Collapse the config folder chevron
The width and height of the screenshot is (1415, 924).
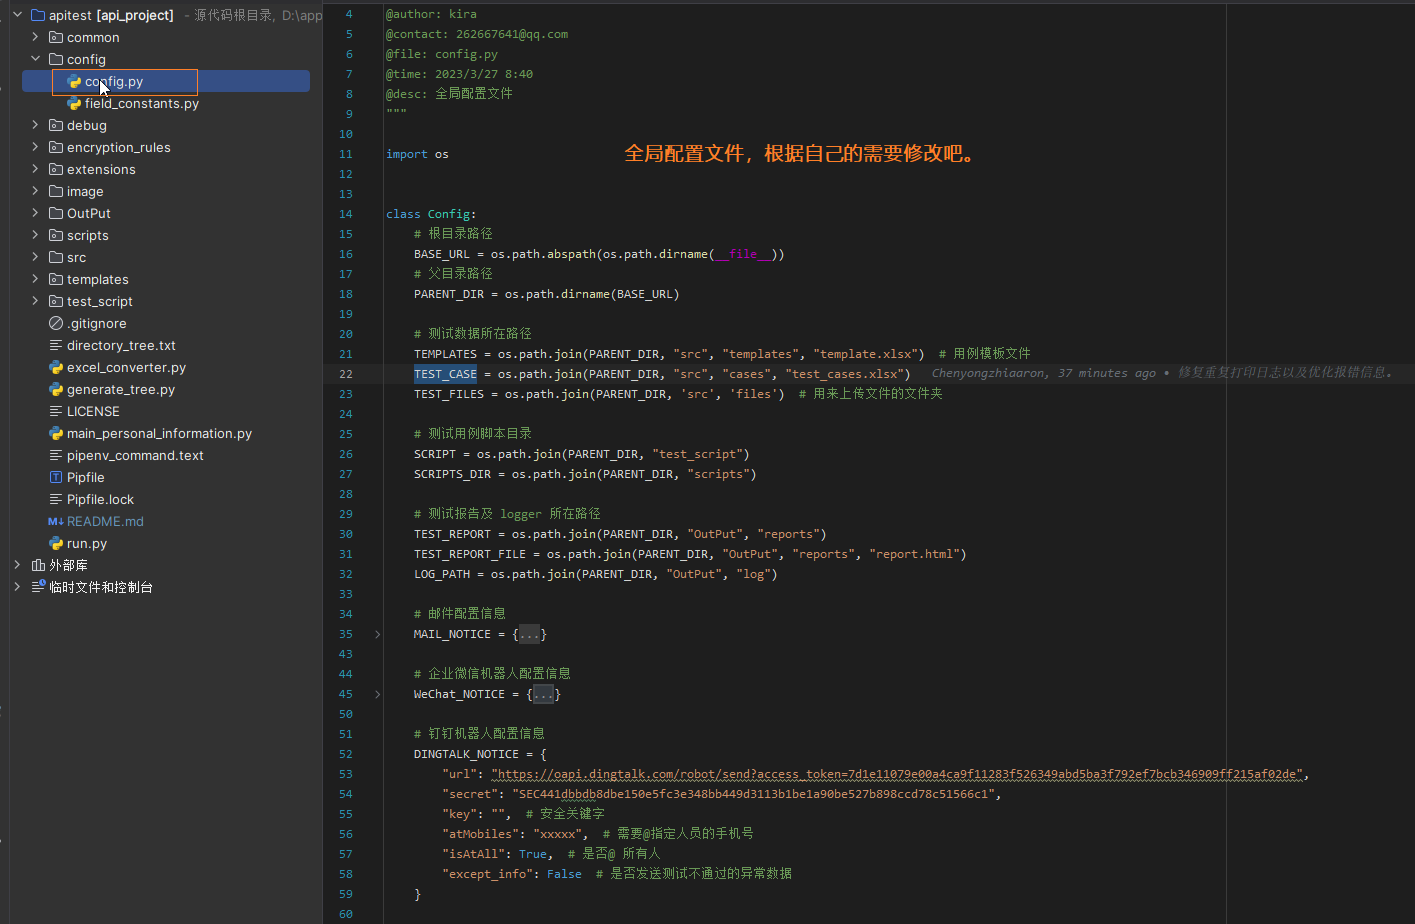pyautogui.click(x=35, y=59)
